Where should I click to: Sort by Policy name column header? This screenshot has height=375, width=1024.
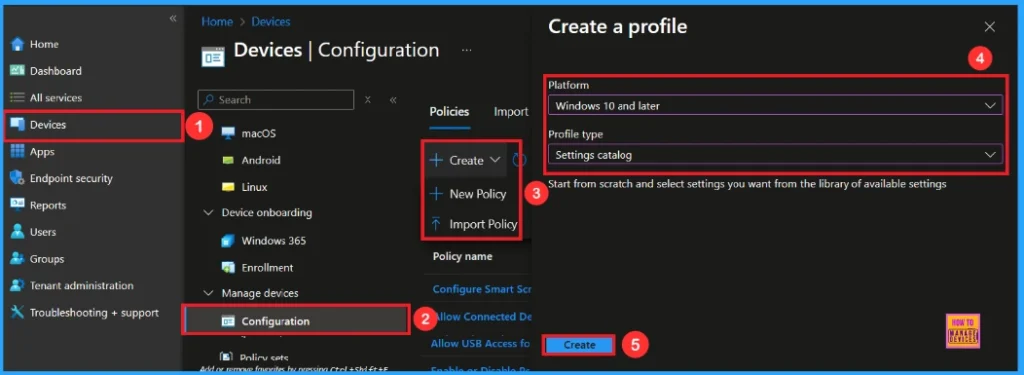point(462,257)
